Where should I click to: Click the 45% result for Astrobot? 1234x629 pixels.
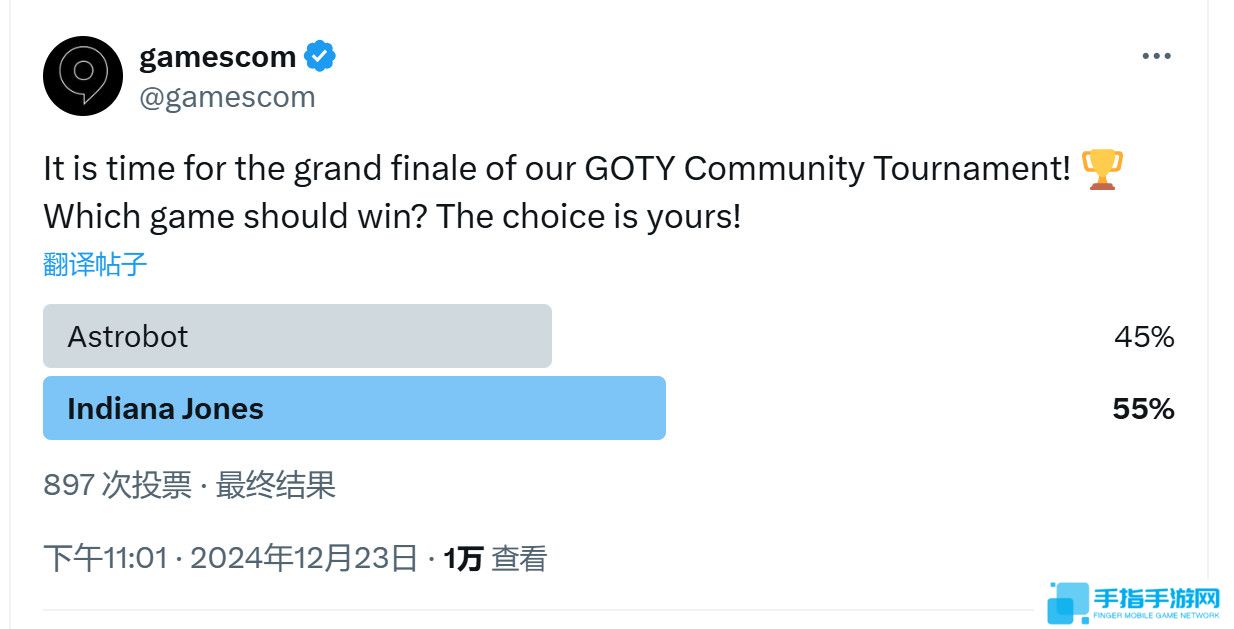pyautogui.click(x=1144, y=337)
